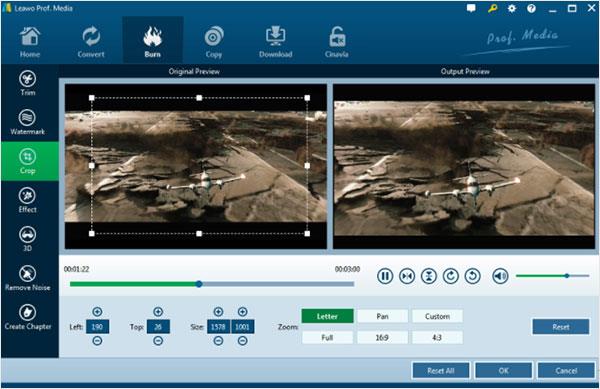Click the Left value input field
Image resolution: width=600 pixels, height=389 pixels.
point(98,327)
